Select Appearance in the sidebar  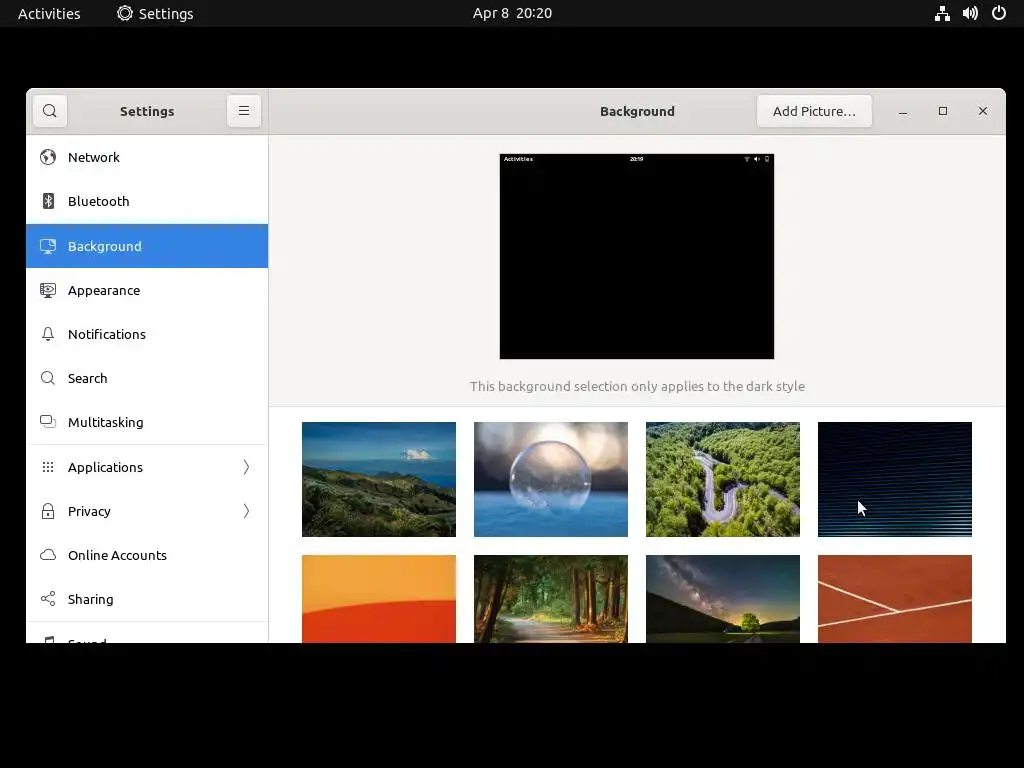(147, 290)
